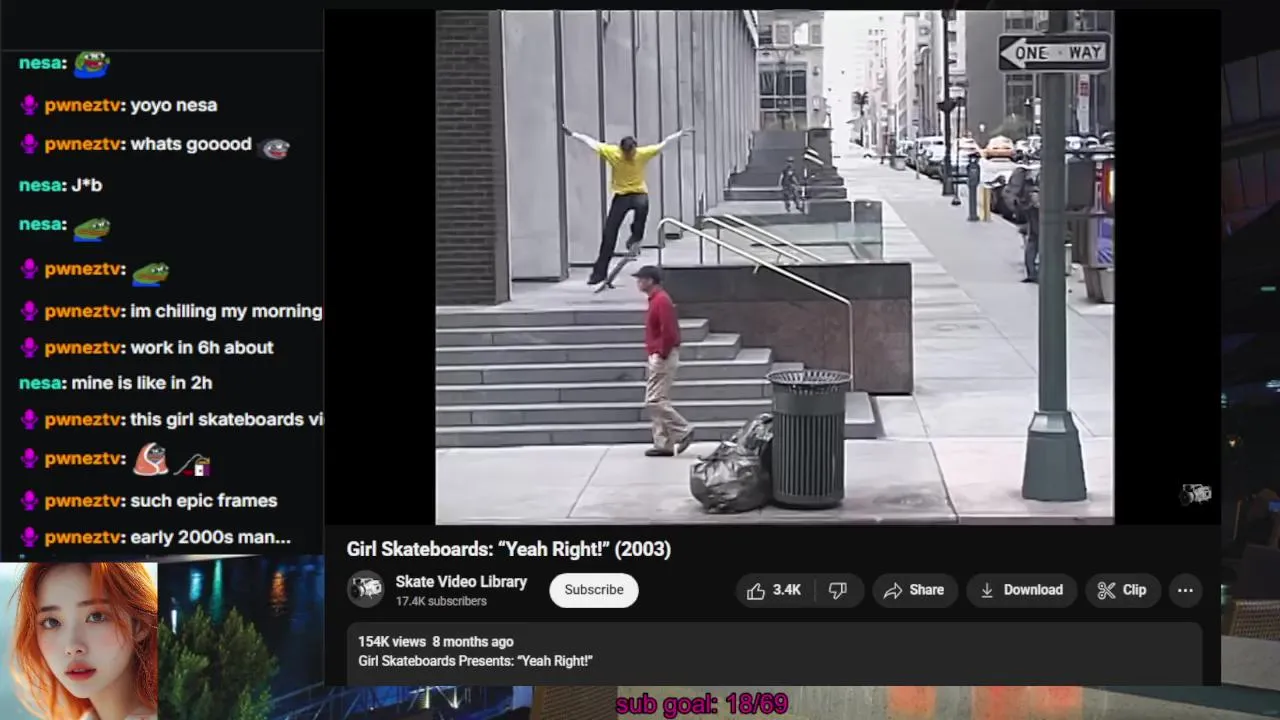Screen dimensions: 1280x720
Task: Click the video title "Yeah Right!" (2003)
Action: (509, 549)
